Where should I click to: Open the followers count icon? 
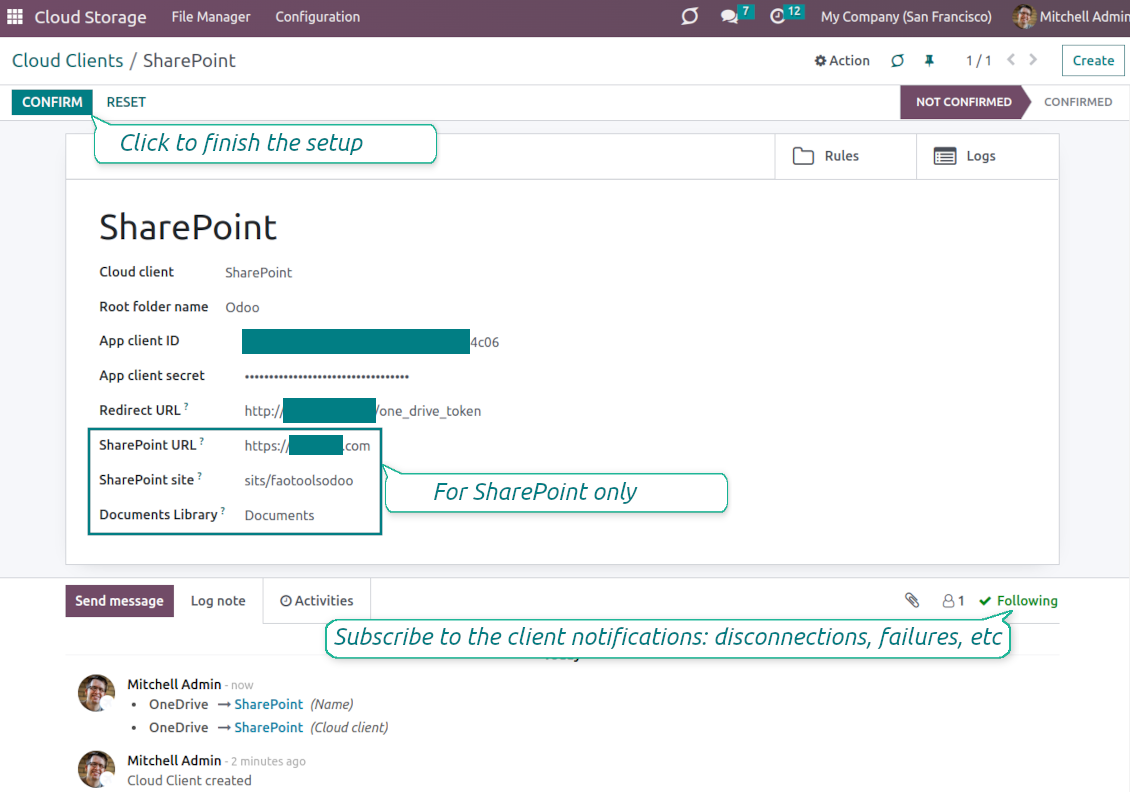pyautogui.click(x=953, y=600)
